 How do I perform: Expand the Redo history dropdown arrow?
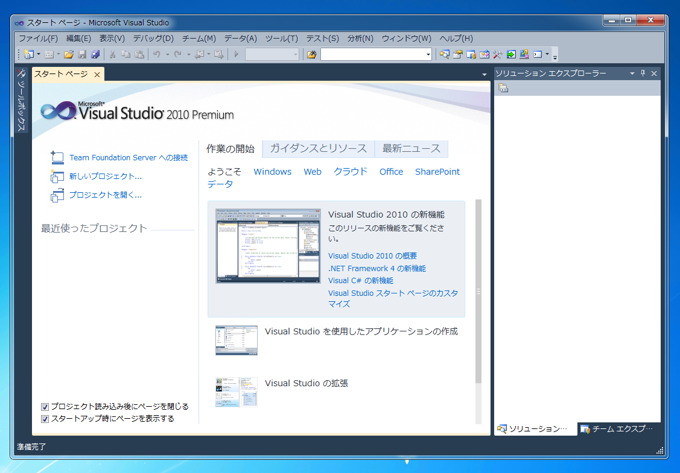coord(188,54)
